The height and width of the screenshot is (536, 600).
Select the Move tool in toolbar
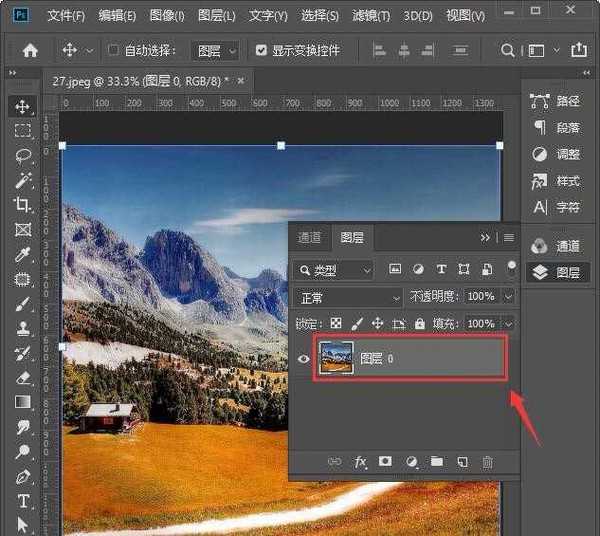[x=22, y=107]
